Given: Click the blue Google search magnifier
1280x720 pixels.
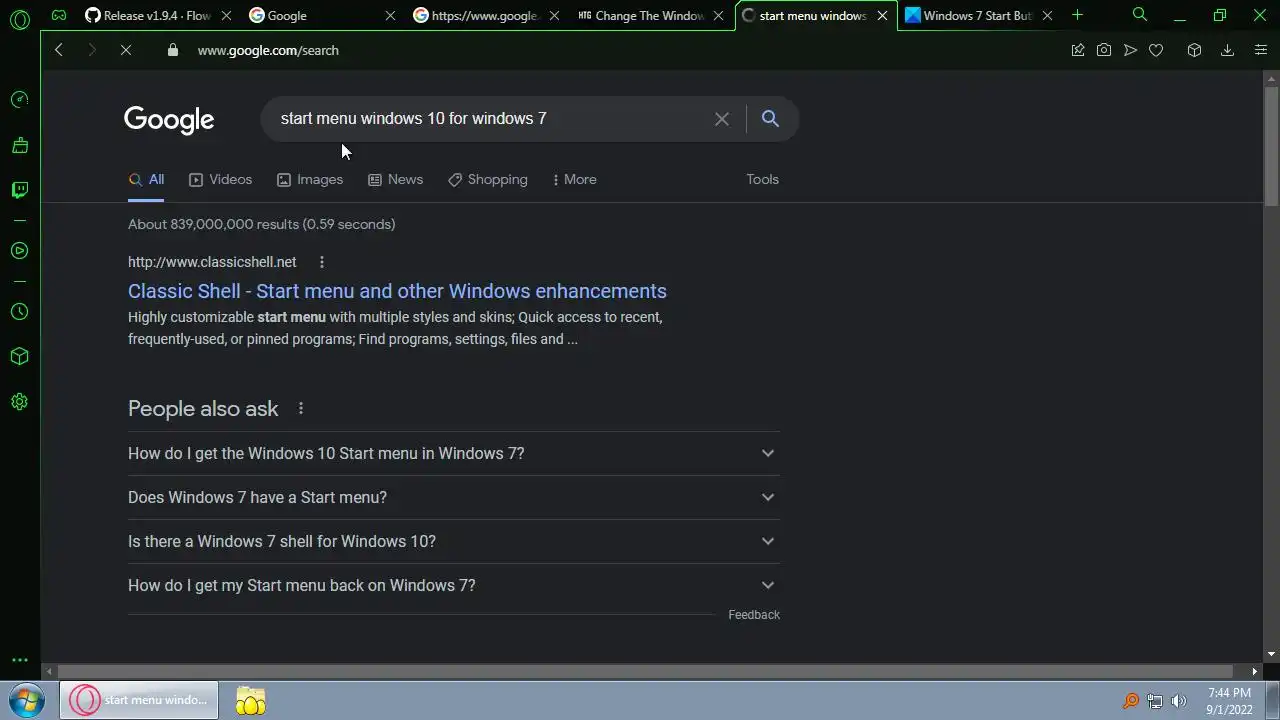Looking at the screenshot, I should pos(770,118).
